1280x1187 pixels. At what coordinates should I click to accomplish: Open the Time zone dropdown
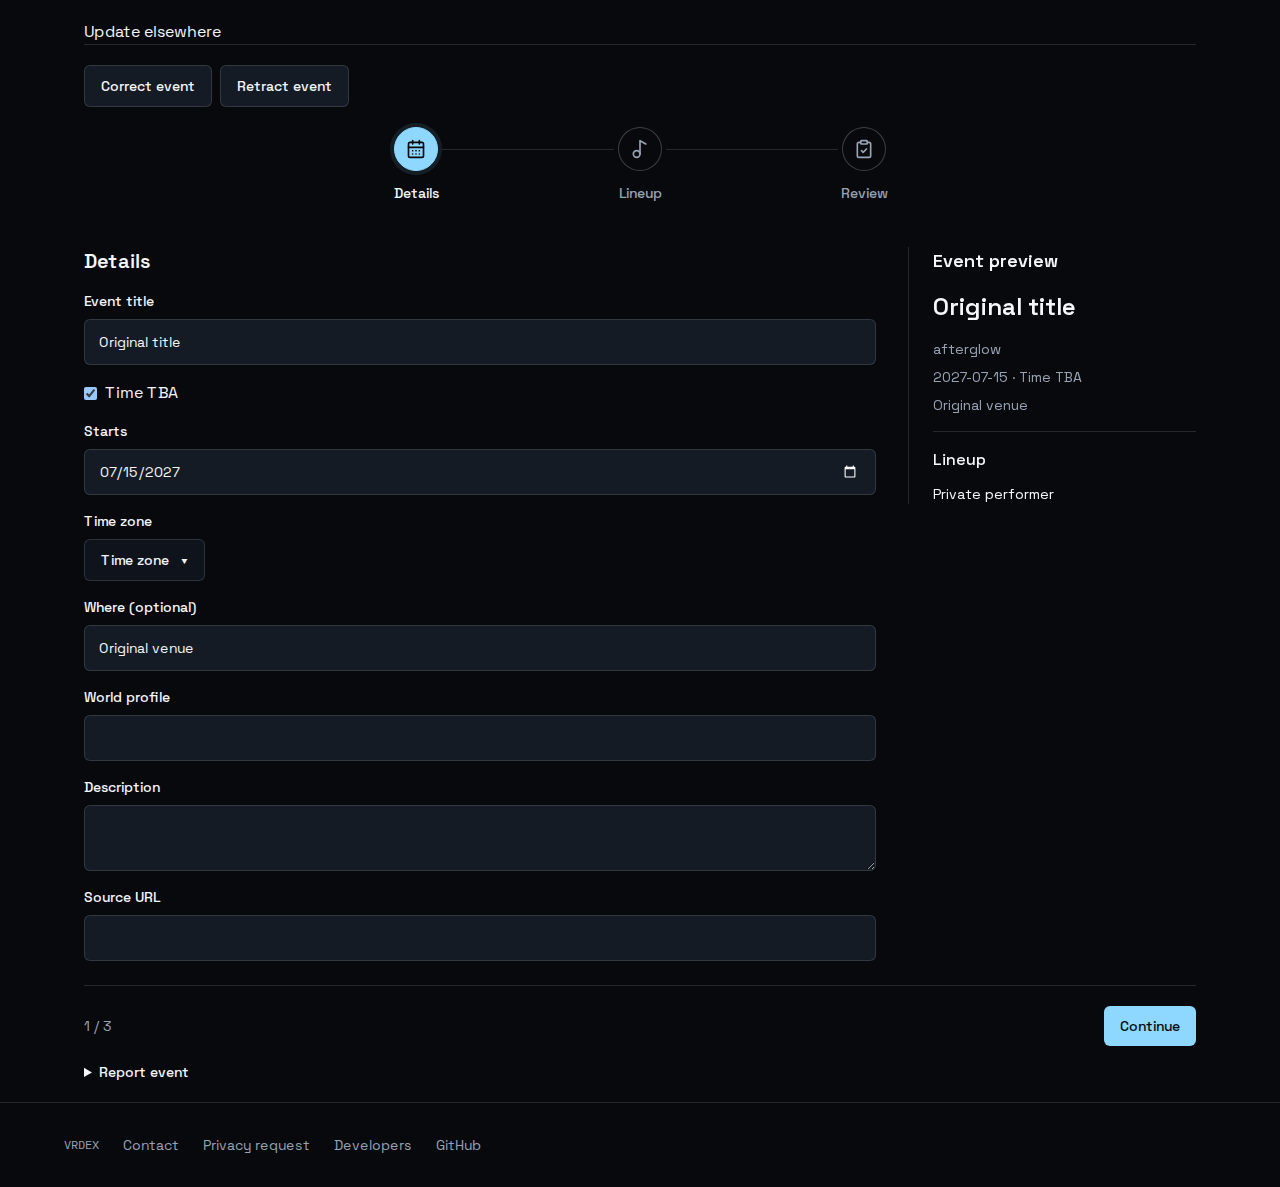[x=144, y=560]
